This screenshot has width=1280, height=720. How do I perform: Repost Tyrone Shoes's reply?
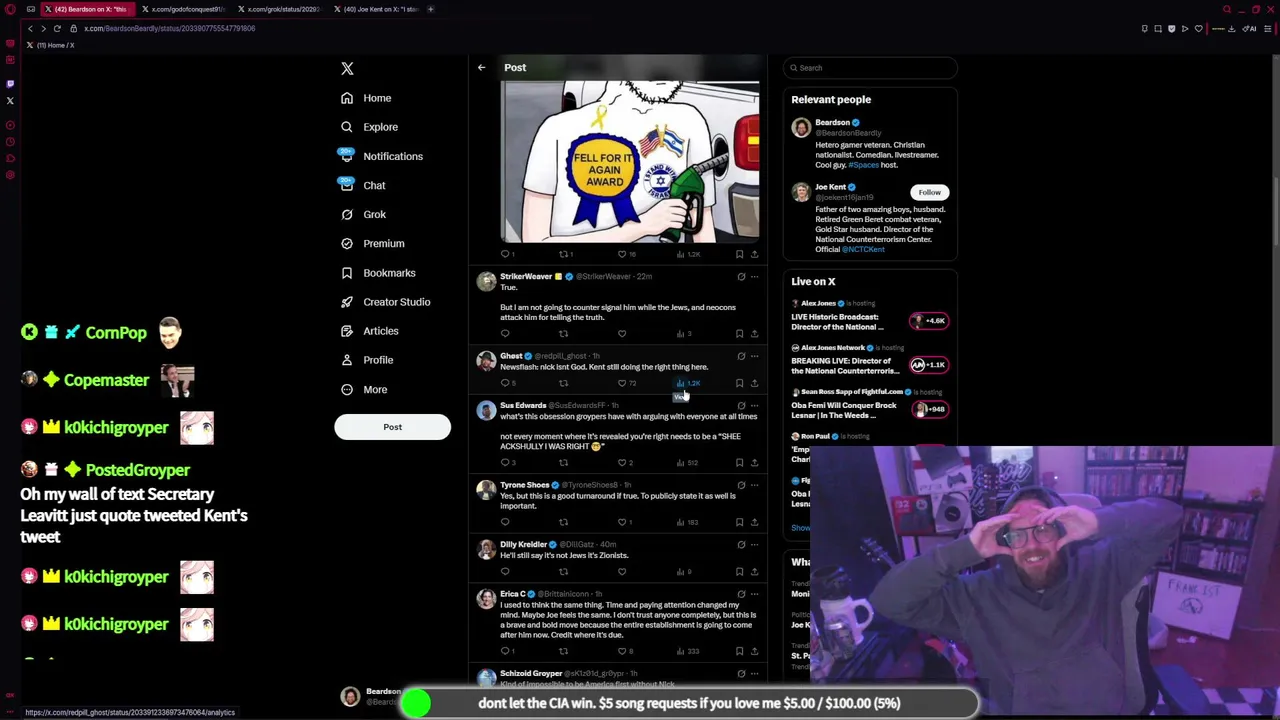click(563, 522)
